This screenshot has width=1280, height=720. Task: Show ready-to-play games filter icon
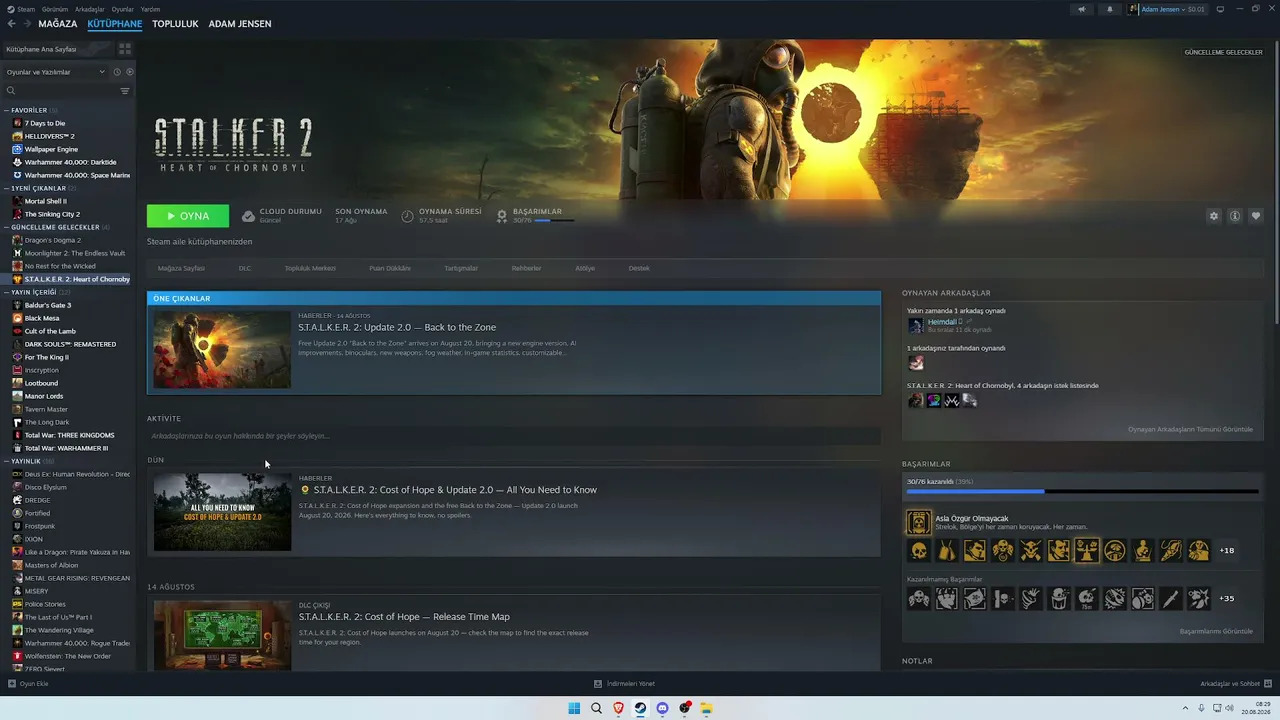130,72
